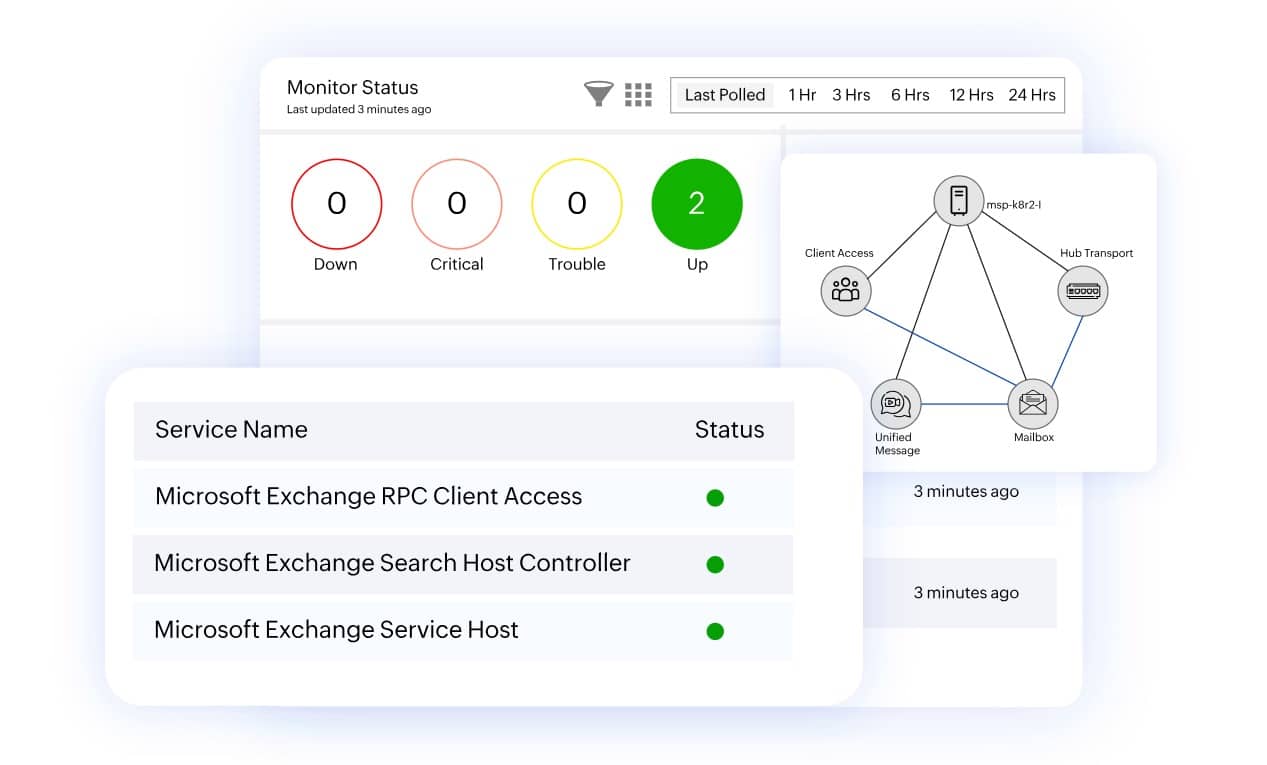
Task: Click the Trouble status circle
Action: pyautogui.click(x=577, y=204)
